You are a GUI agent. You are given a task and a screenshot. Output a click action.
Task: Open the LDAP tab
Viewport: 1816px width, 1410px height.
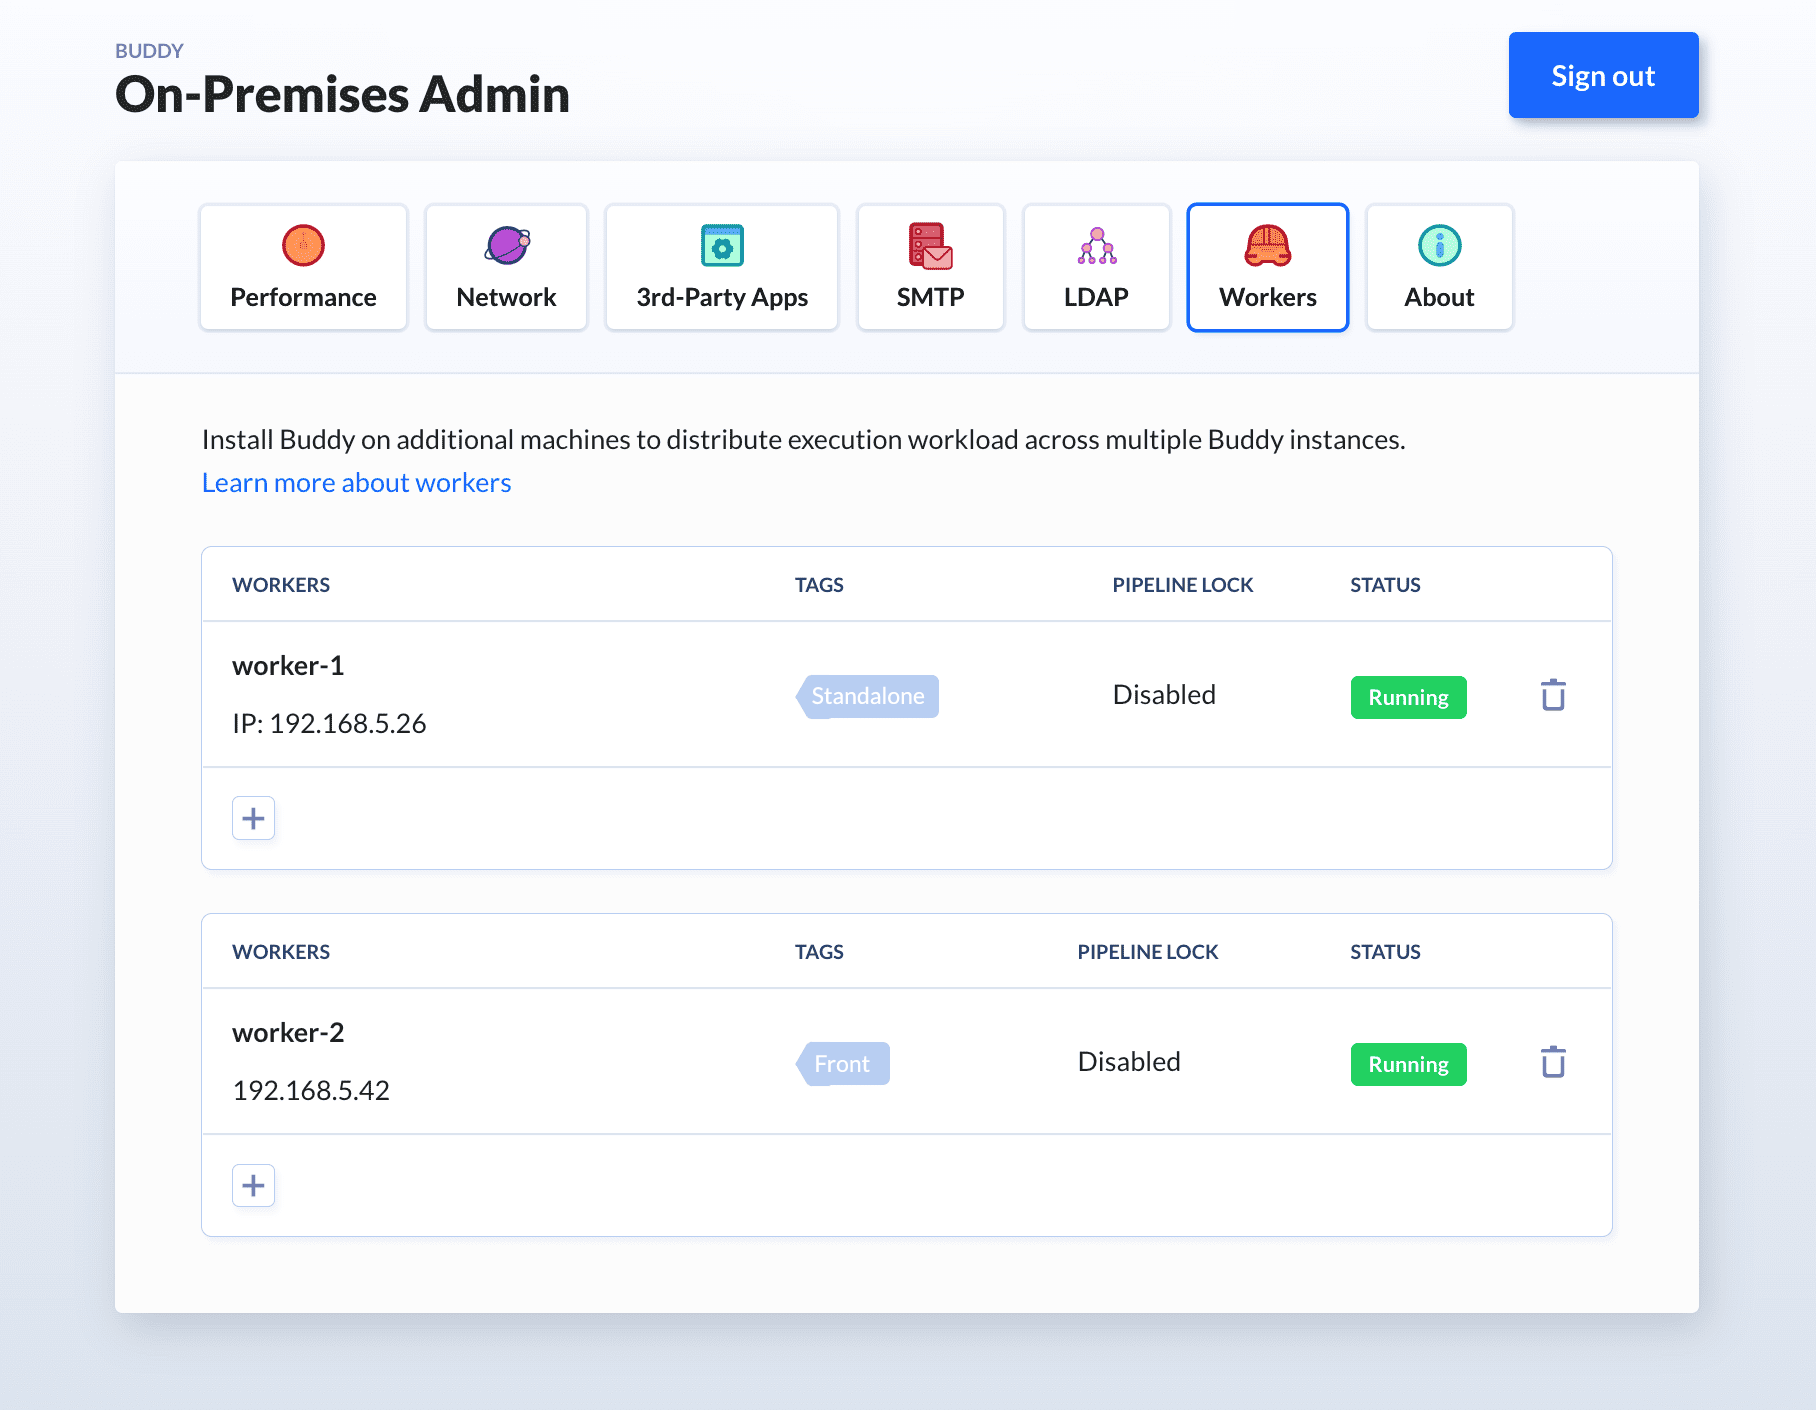[1096, 267]
